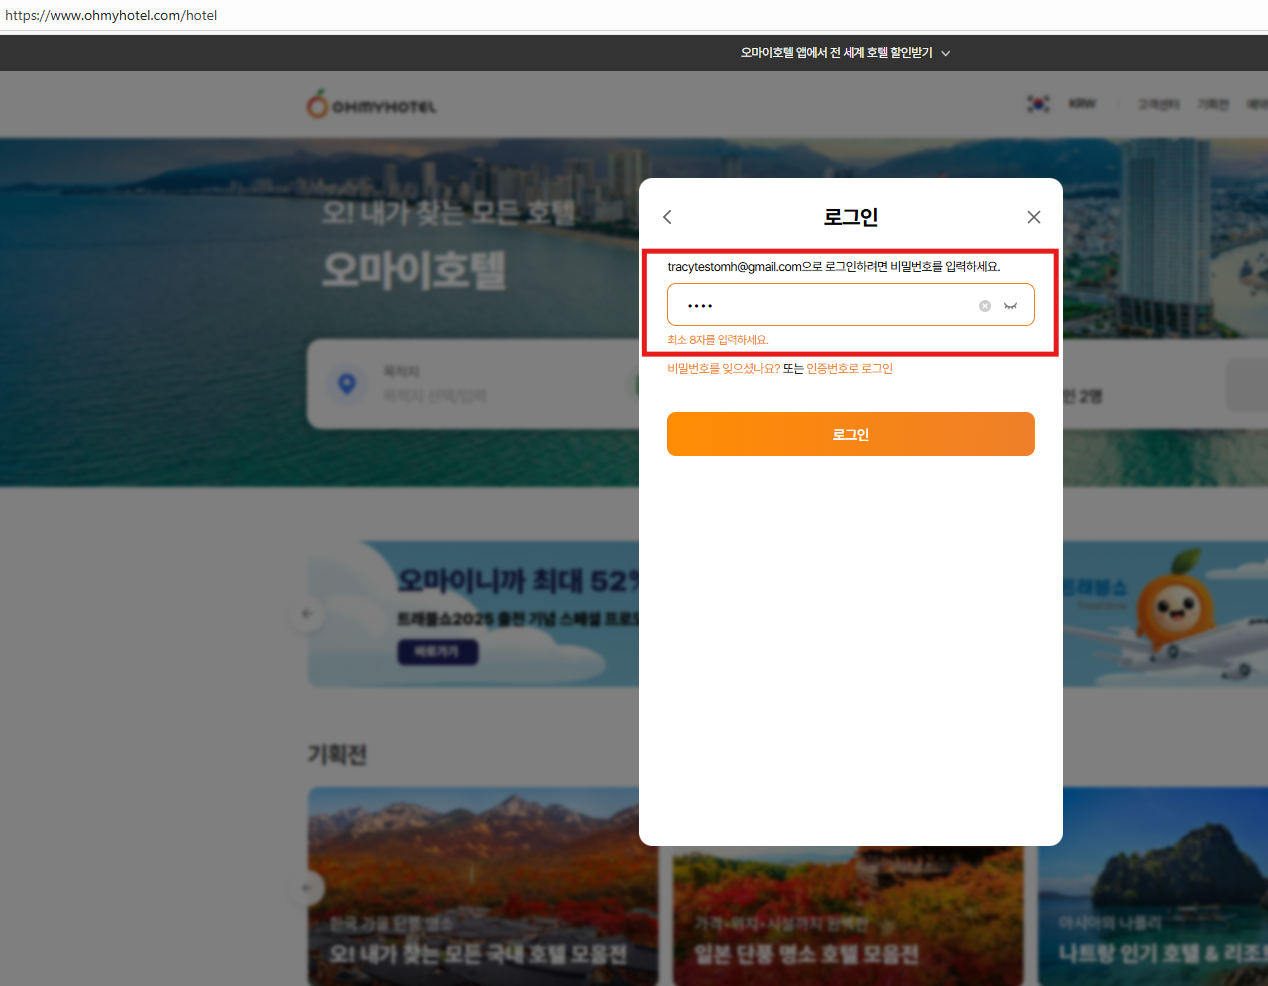Image resolution: width=1268 pixels, height=986 pixels.
Task: Expand the top app discount banner chevron
Action: (946, 53)
